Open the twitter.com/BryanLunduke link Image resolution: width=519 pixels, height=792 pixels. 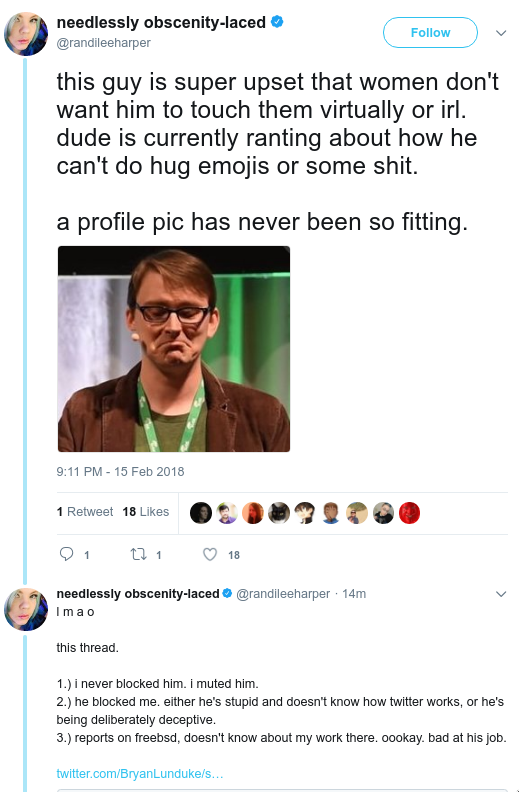(140, 774)
